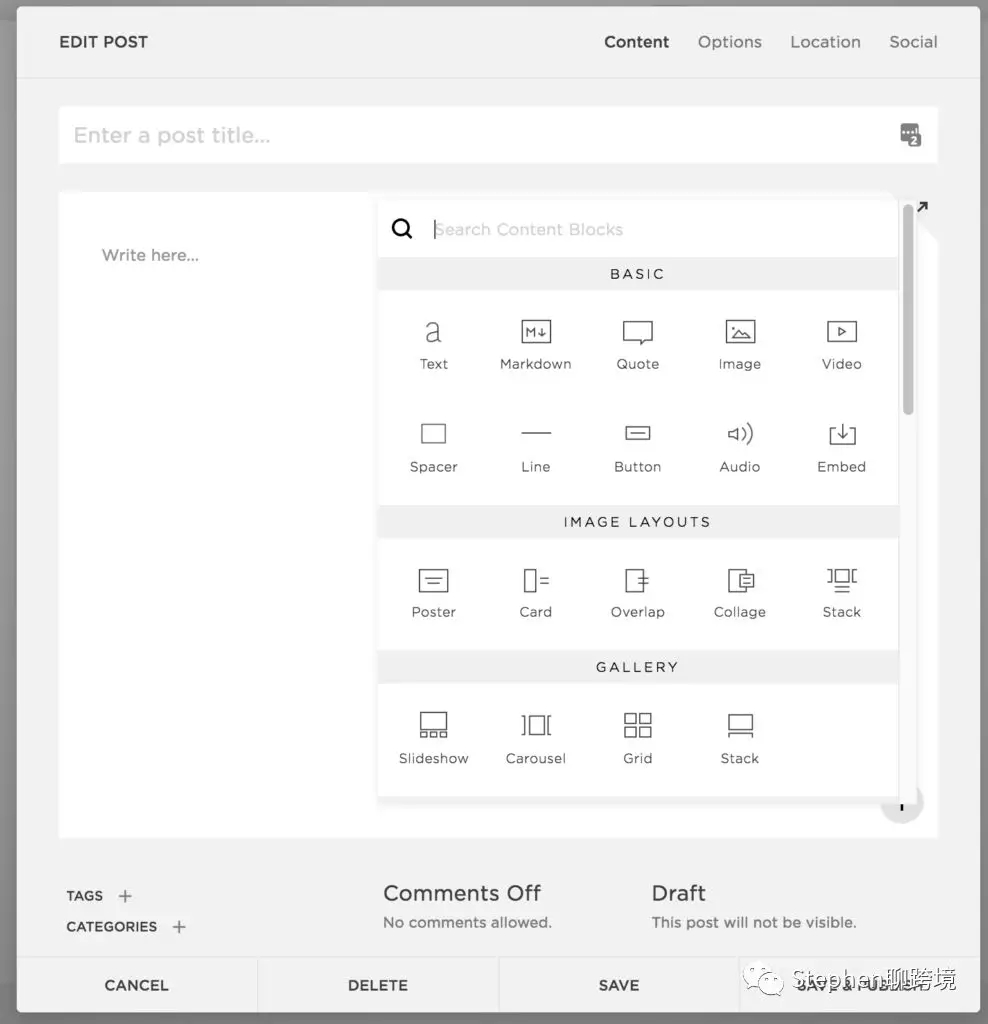Add a Slideshow gallery
The image size is (988, 1024).
433,733
